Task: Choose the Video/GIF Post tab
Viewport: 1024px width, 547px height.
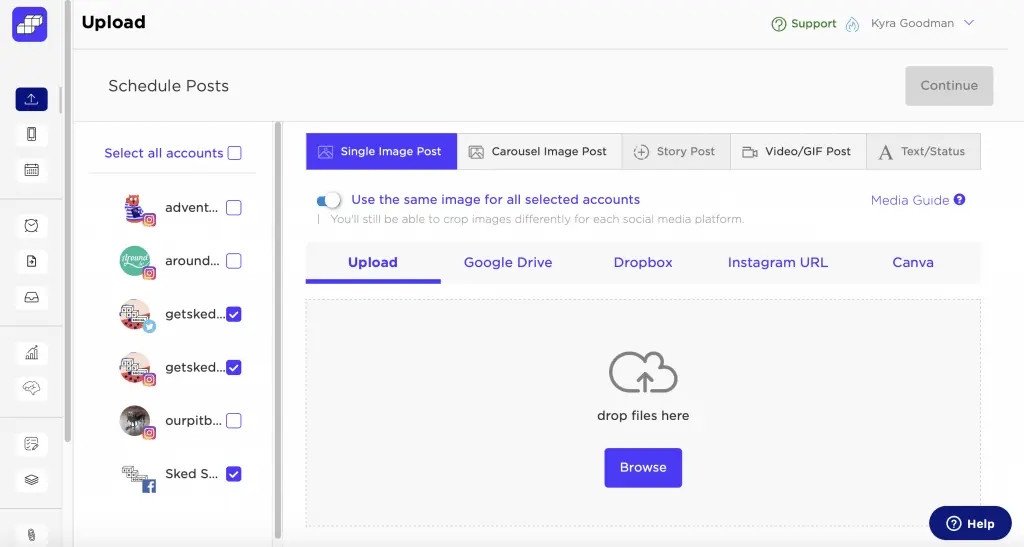Action: [797, 152]
